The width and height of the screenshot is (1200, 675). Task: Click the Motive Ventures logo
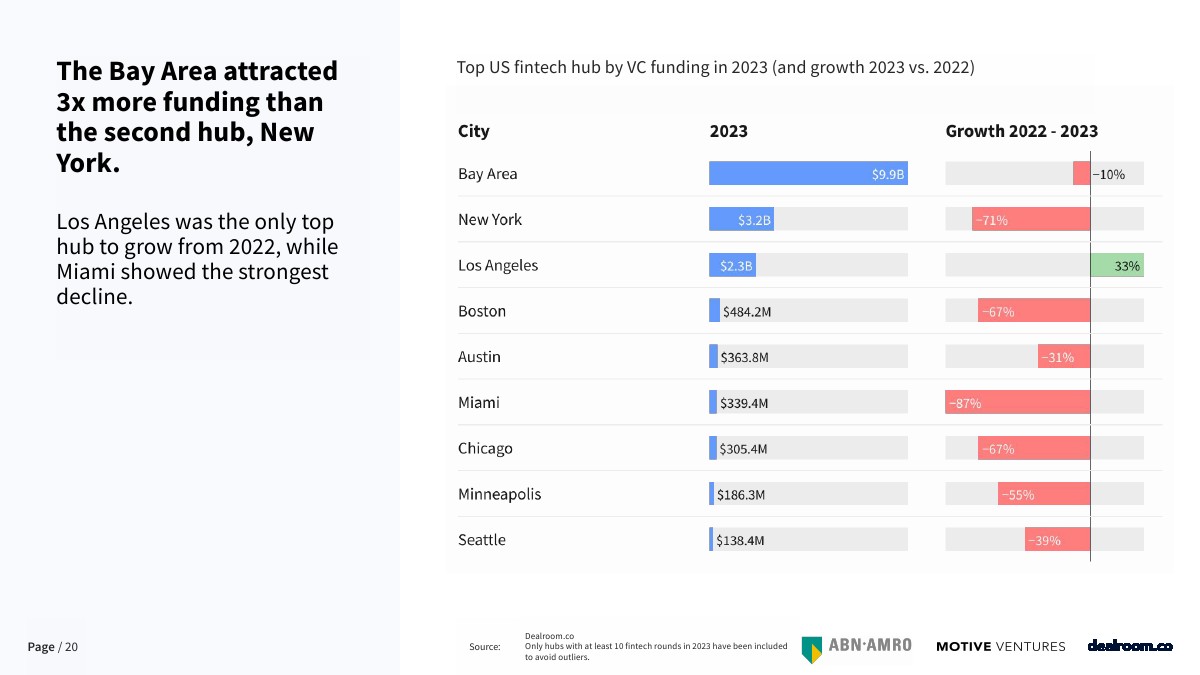1000,647
